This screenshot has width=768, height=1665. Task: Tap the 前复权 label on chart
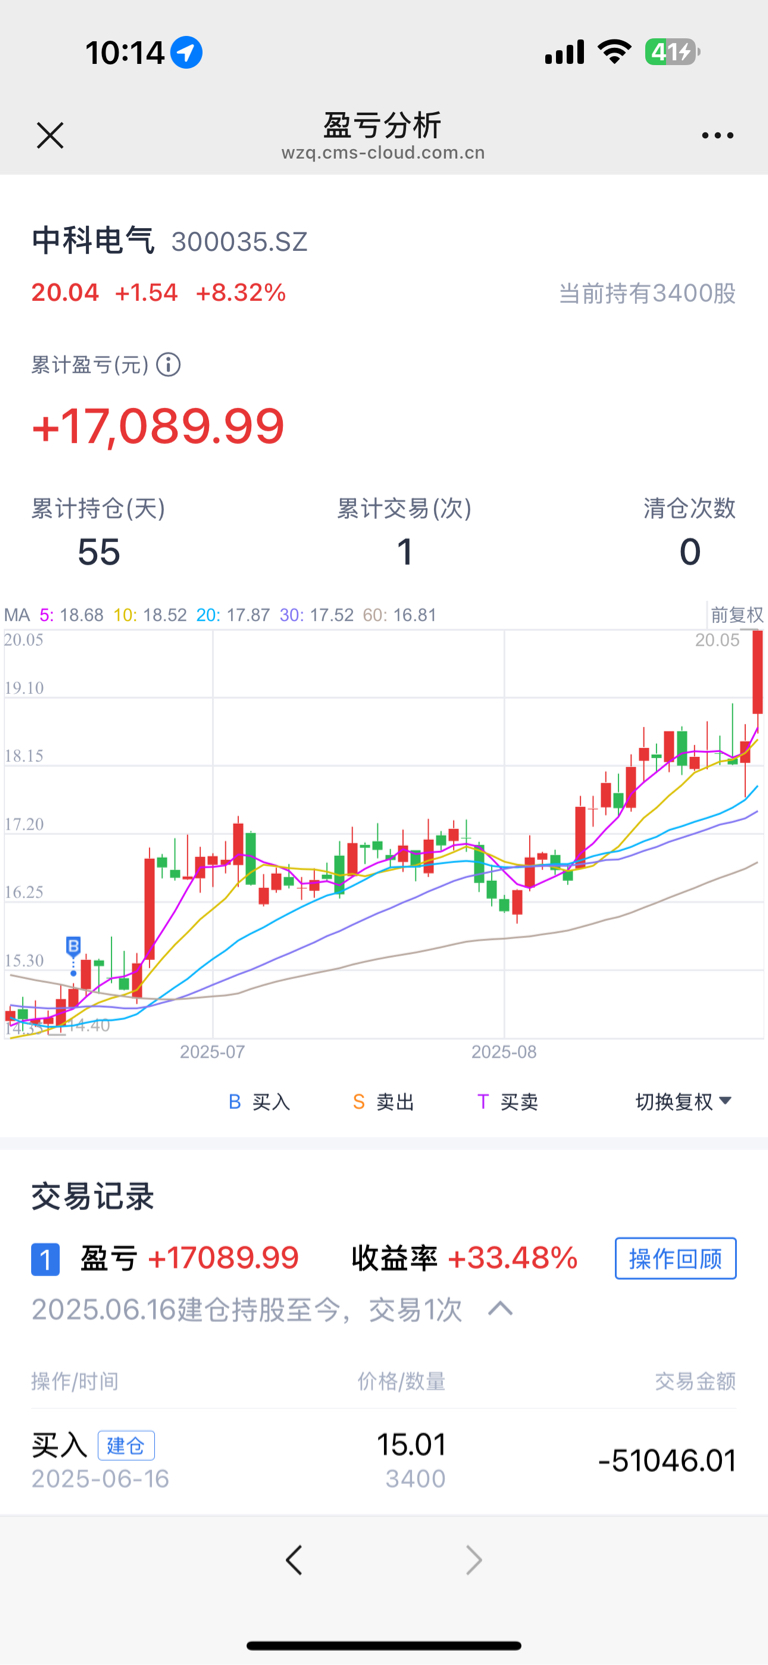click(737, 615)
